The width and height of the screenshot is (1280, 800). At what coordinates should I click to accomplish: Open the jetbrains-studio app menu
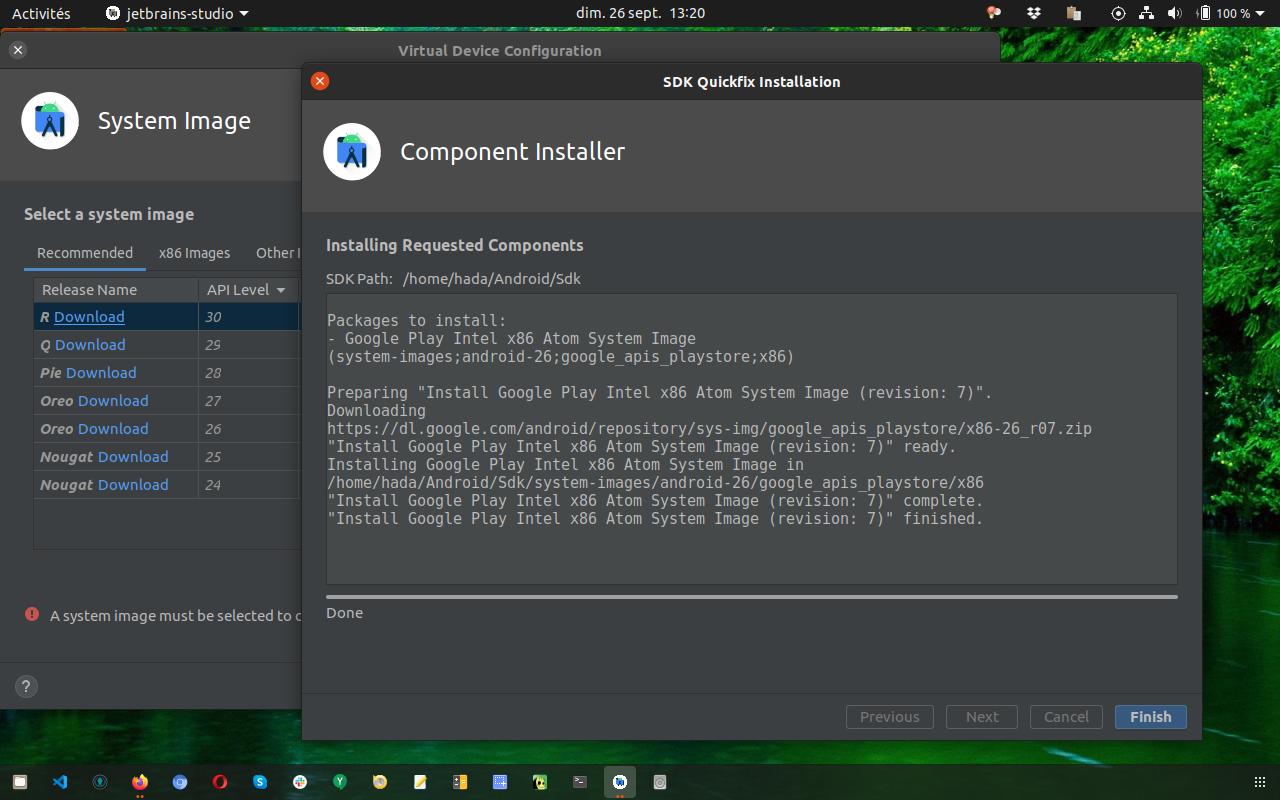[178, 13]
